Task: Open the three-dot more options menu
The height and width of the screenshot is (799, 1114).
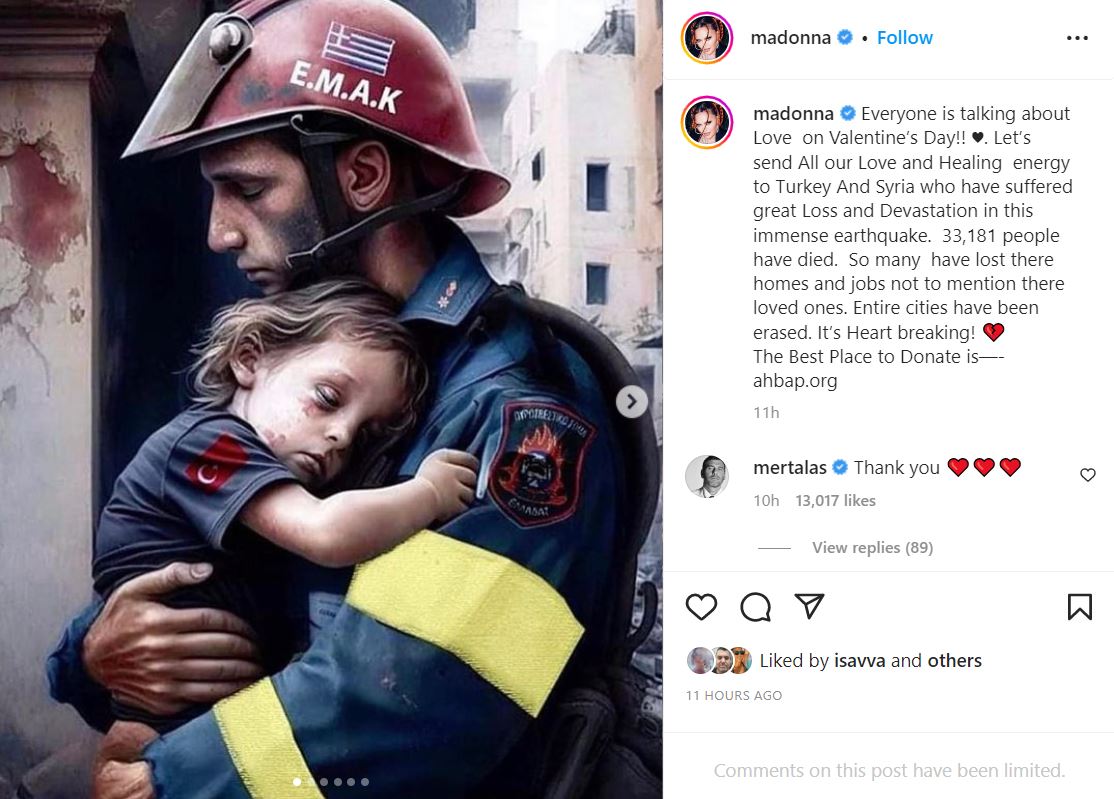Action: tap(1077, 38)
